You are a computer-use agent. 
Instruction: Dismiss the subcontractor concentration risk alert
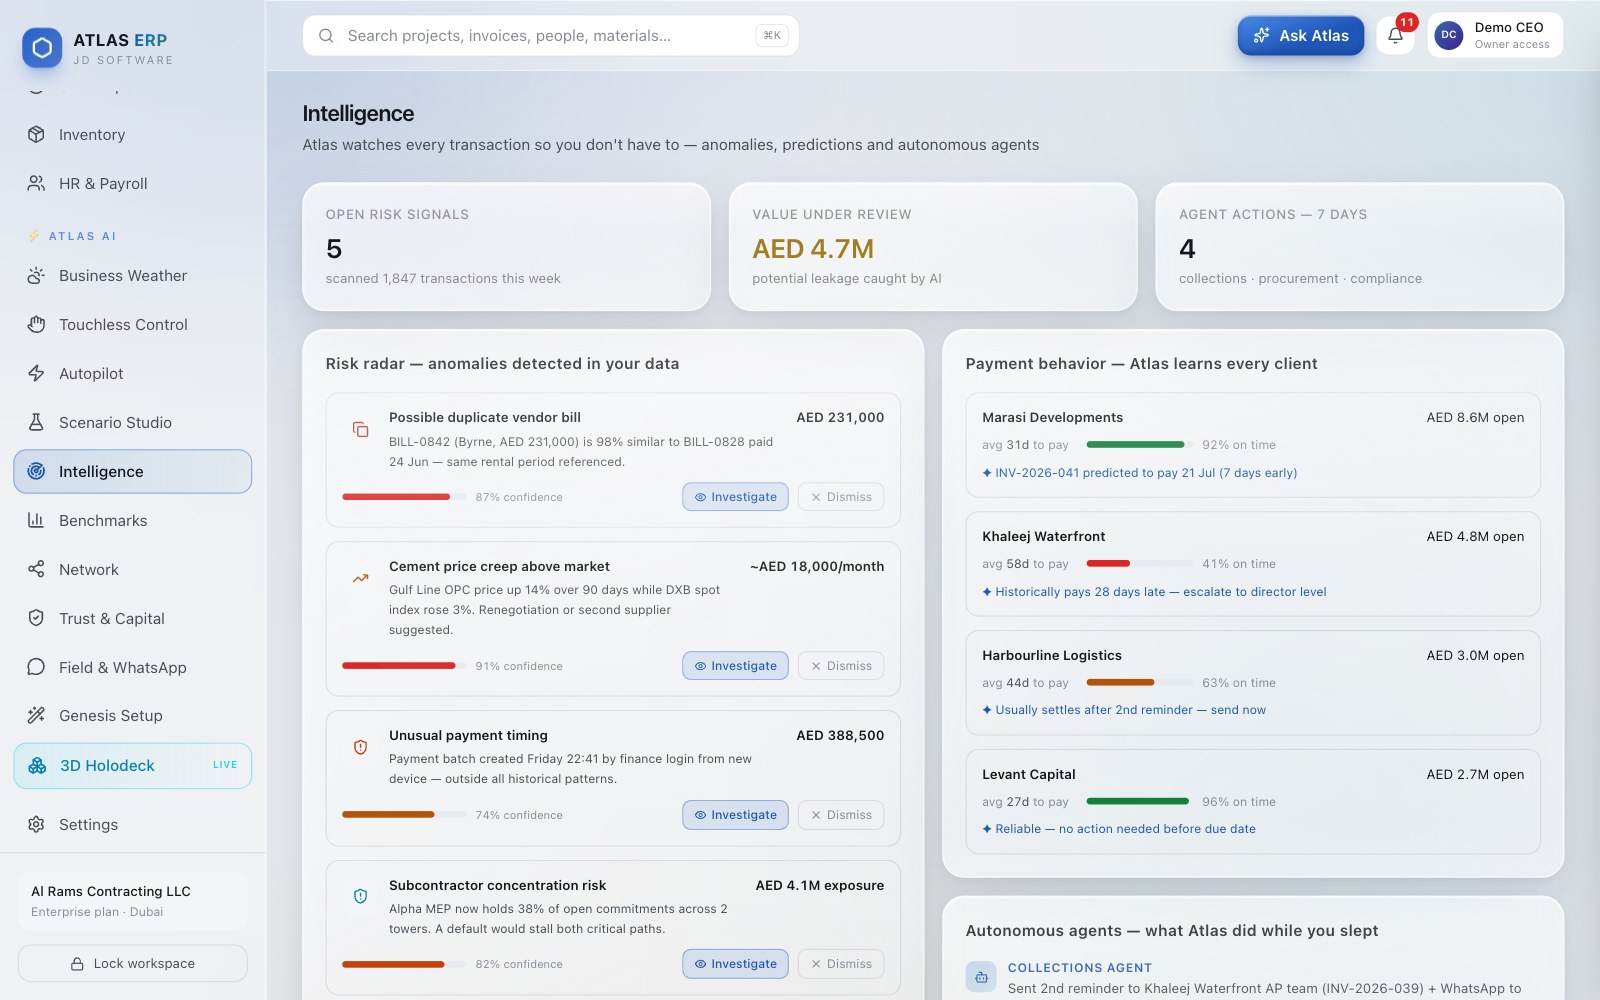841,964
